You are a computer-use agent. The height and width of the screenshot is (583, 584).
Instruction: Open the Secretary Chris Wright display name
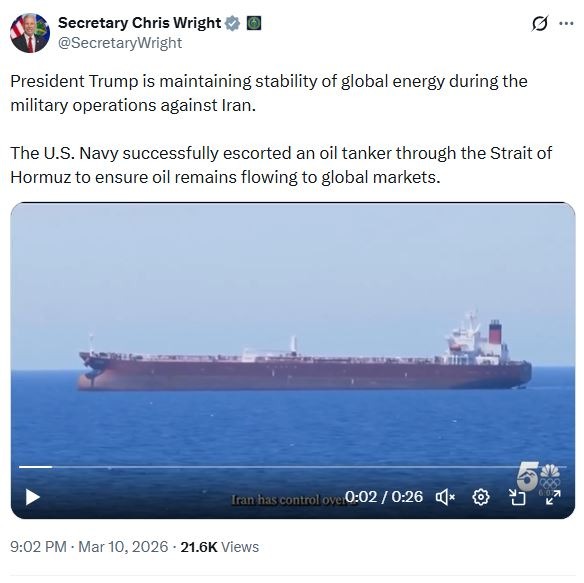tap(140, 23)
